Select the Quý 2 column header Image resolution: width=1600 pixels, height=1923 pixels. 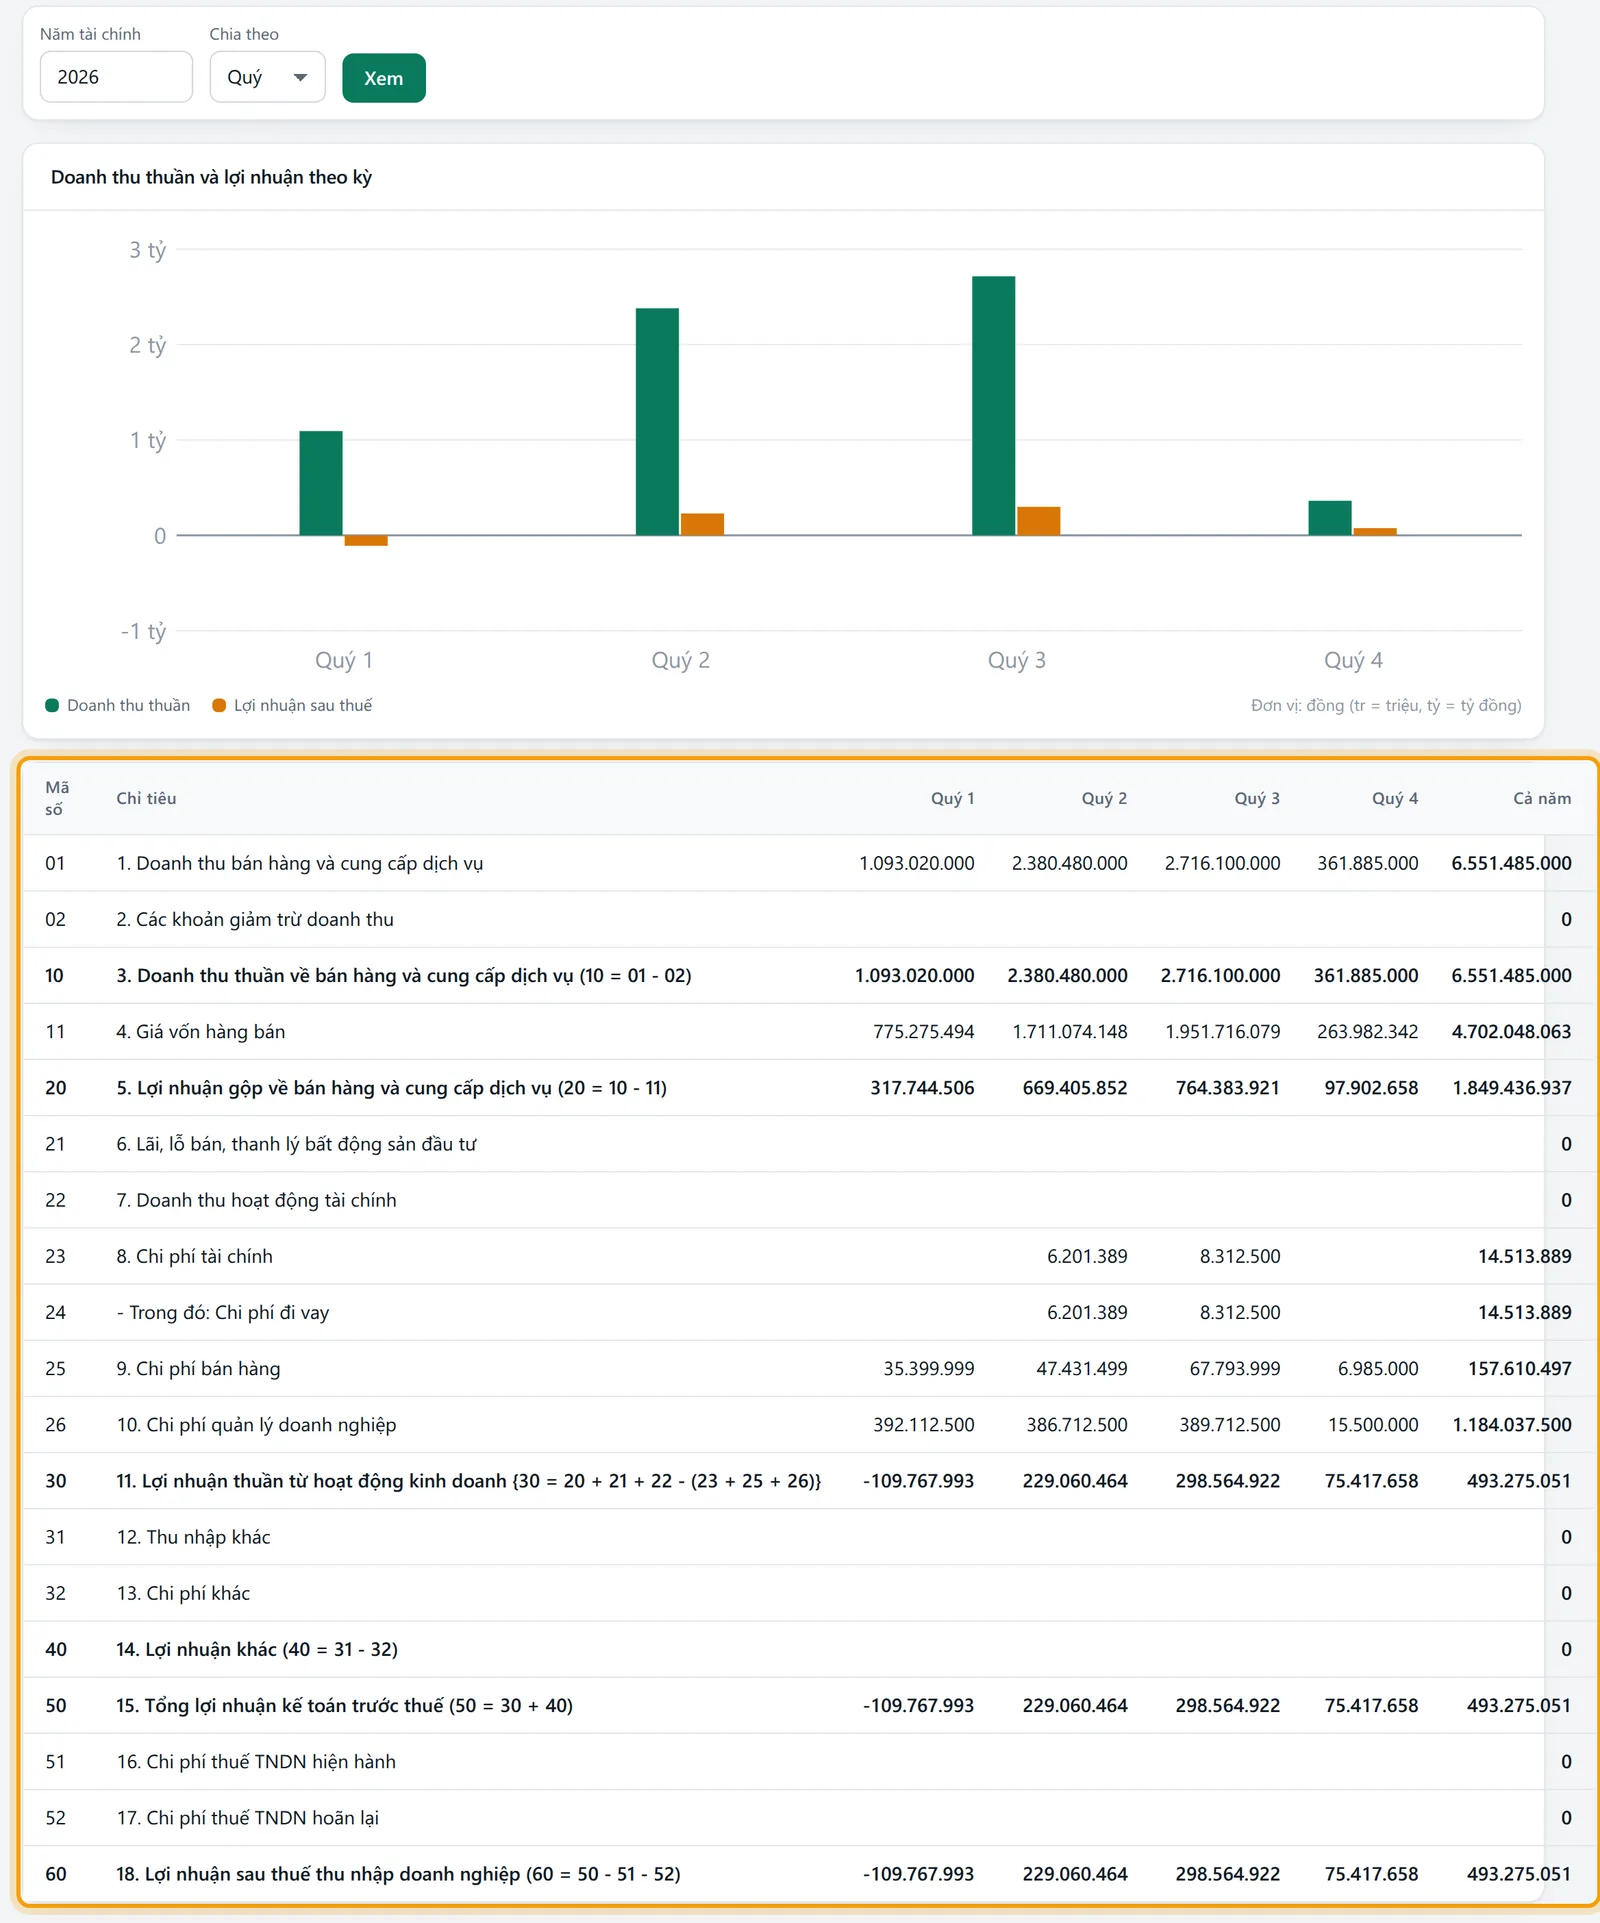[x=1104, y=798]
